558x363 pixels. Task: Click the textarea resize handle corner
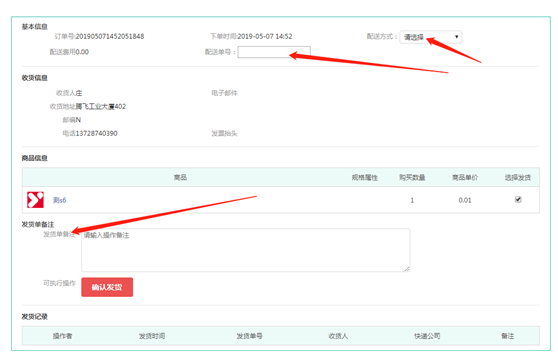(407, 269)
